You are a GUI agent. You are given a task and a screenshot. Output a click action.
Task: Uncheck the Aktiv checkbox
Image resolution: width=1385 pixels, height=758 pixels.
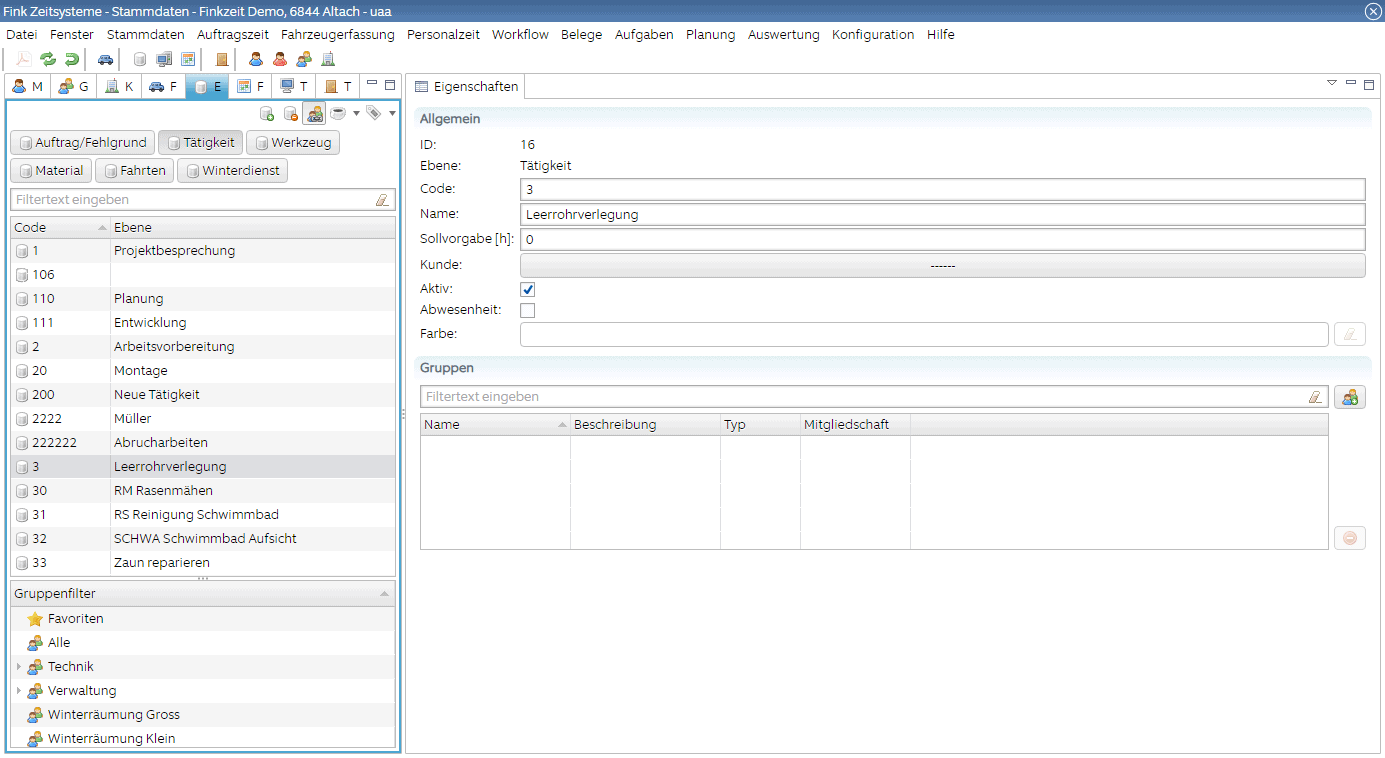click(528, 289)
